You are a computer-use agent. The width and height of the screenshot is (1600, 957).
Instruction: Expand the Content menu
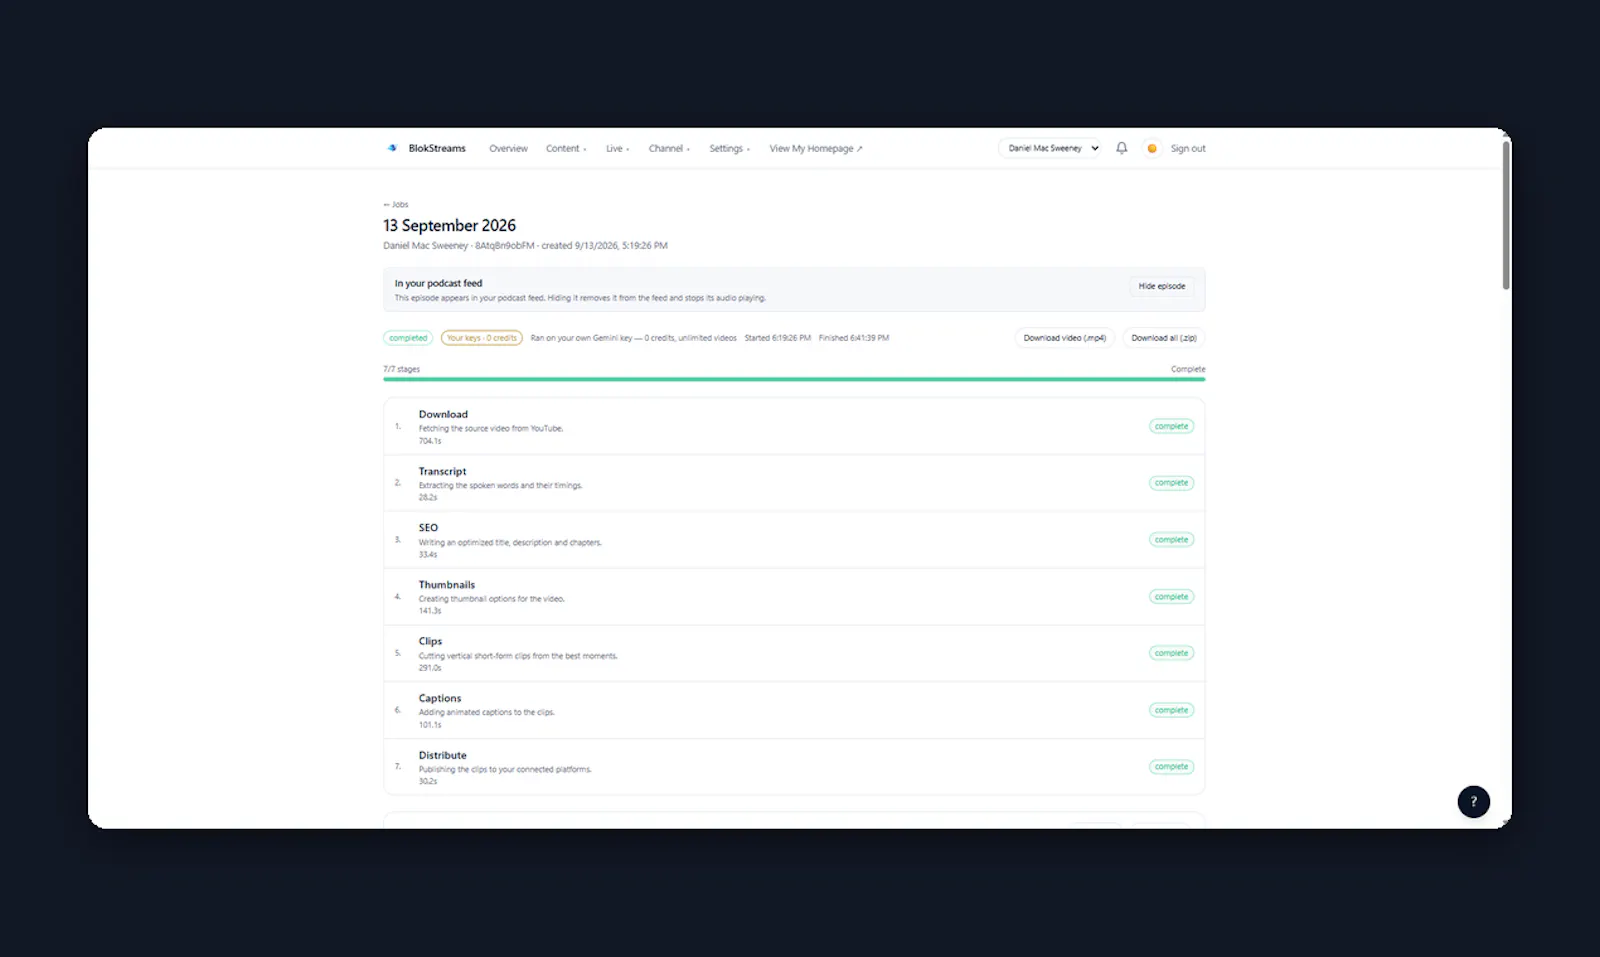566,148
